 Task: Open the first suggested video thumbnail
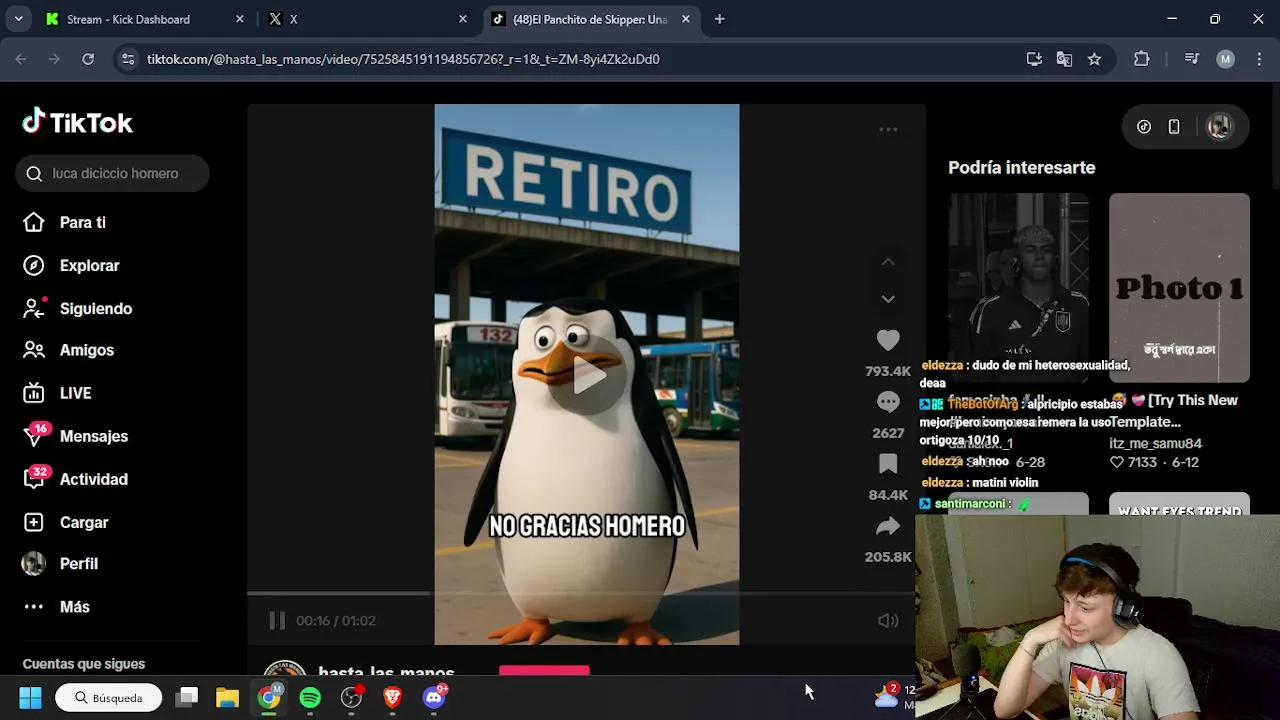tap(1018, 288)
